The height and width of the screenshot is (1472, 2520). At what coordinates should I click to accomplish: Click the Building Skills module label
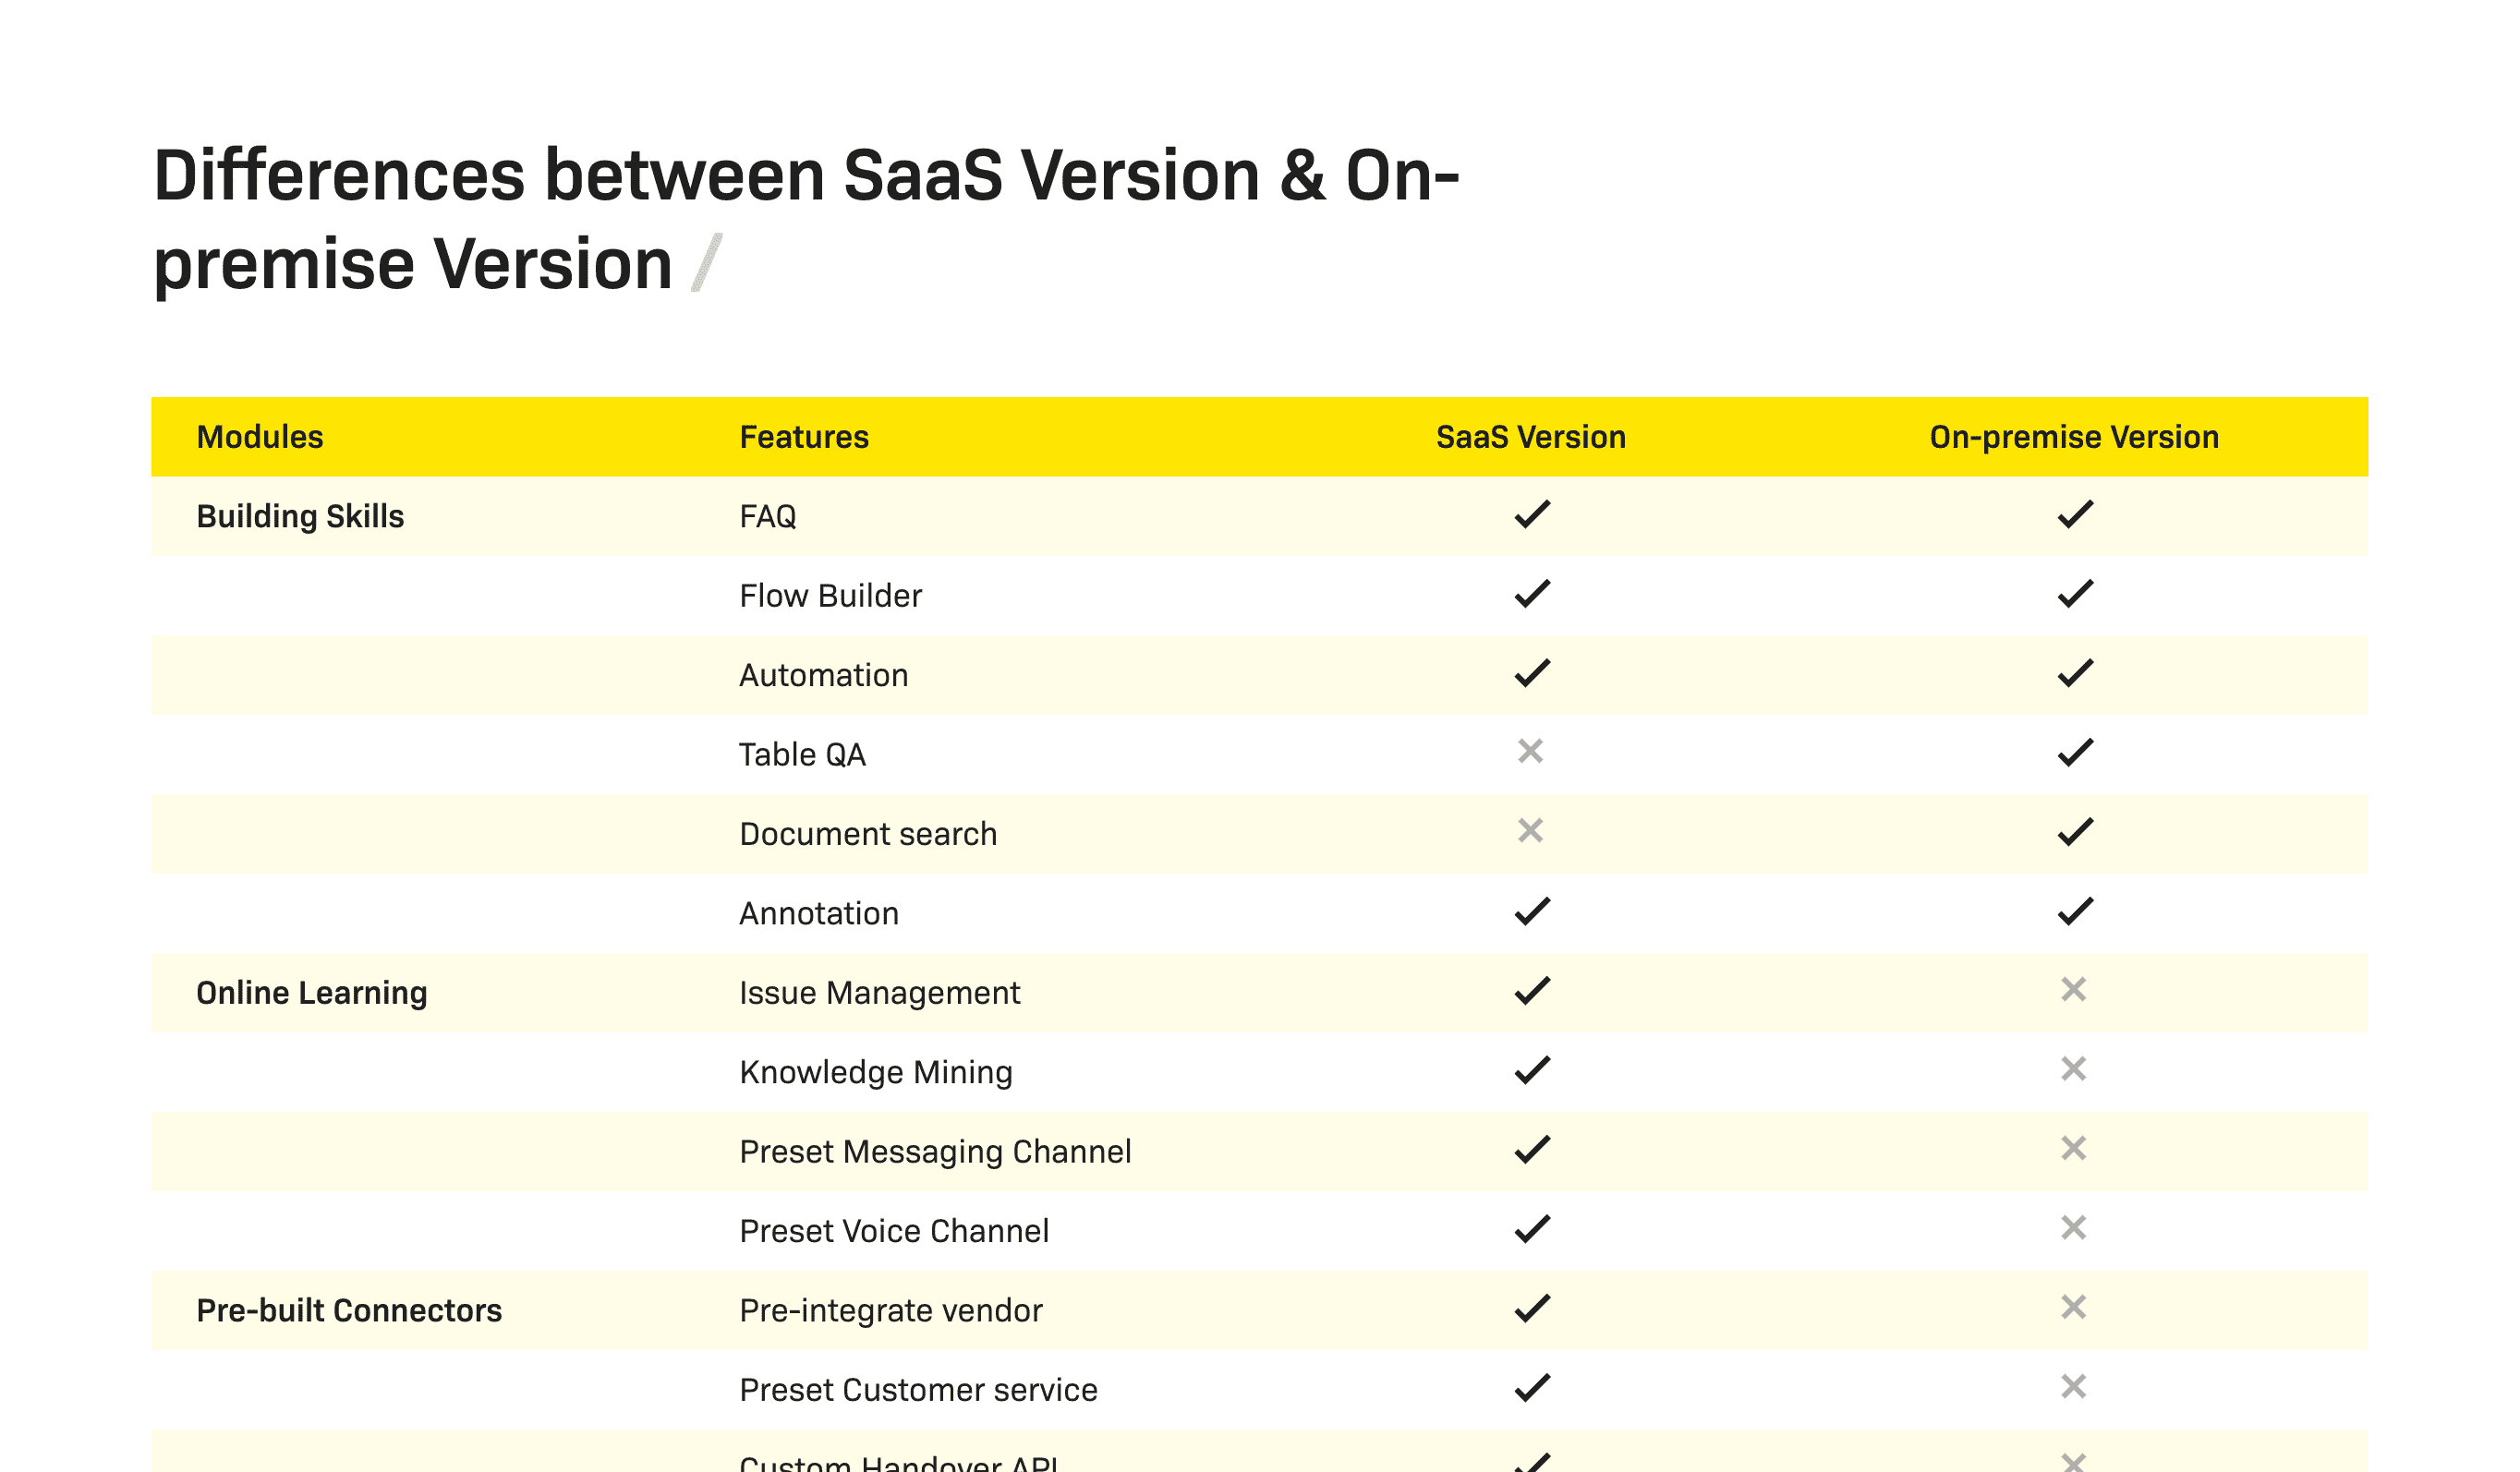300,517
